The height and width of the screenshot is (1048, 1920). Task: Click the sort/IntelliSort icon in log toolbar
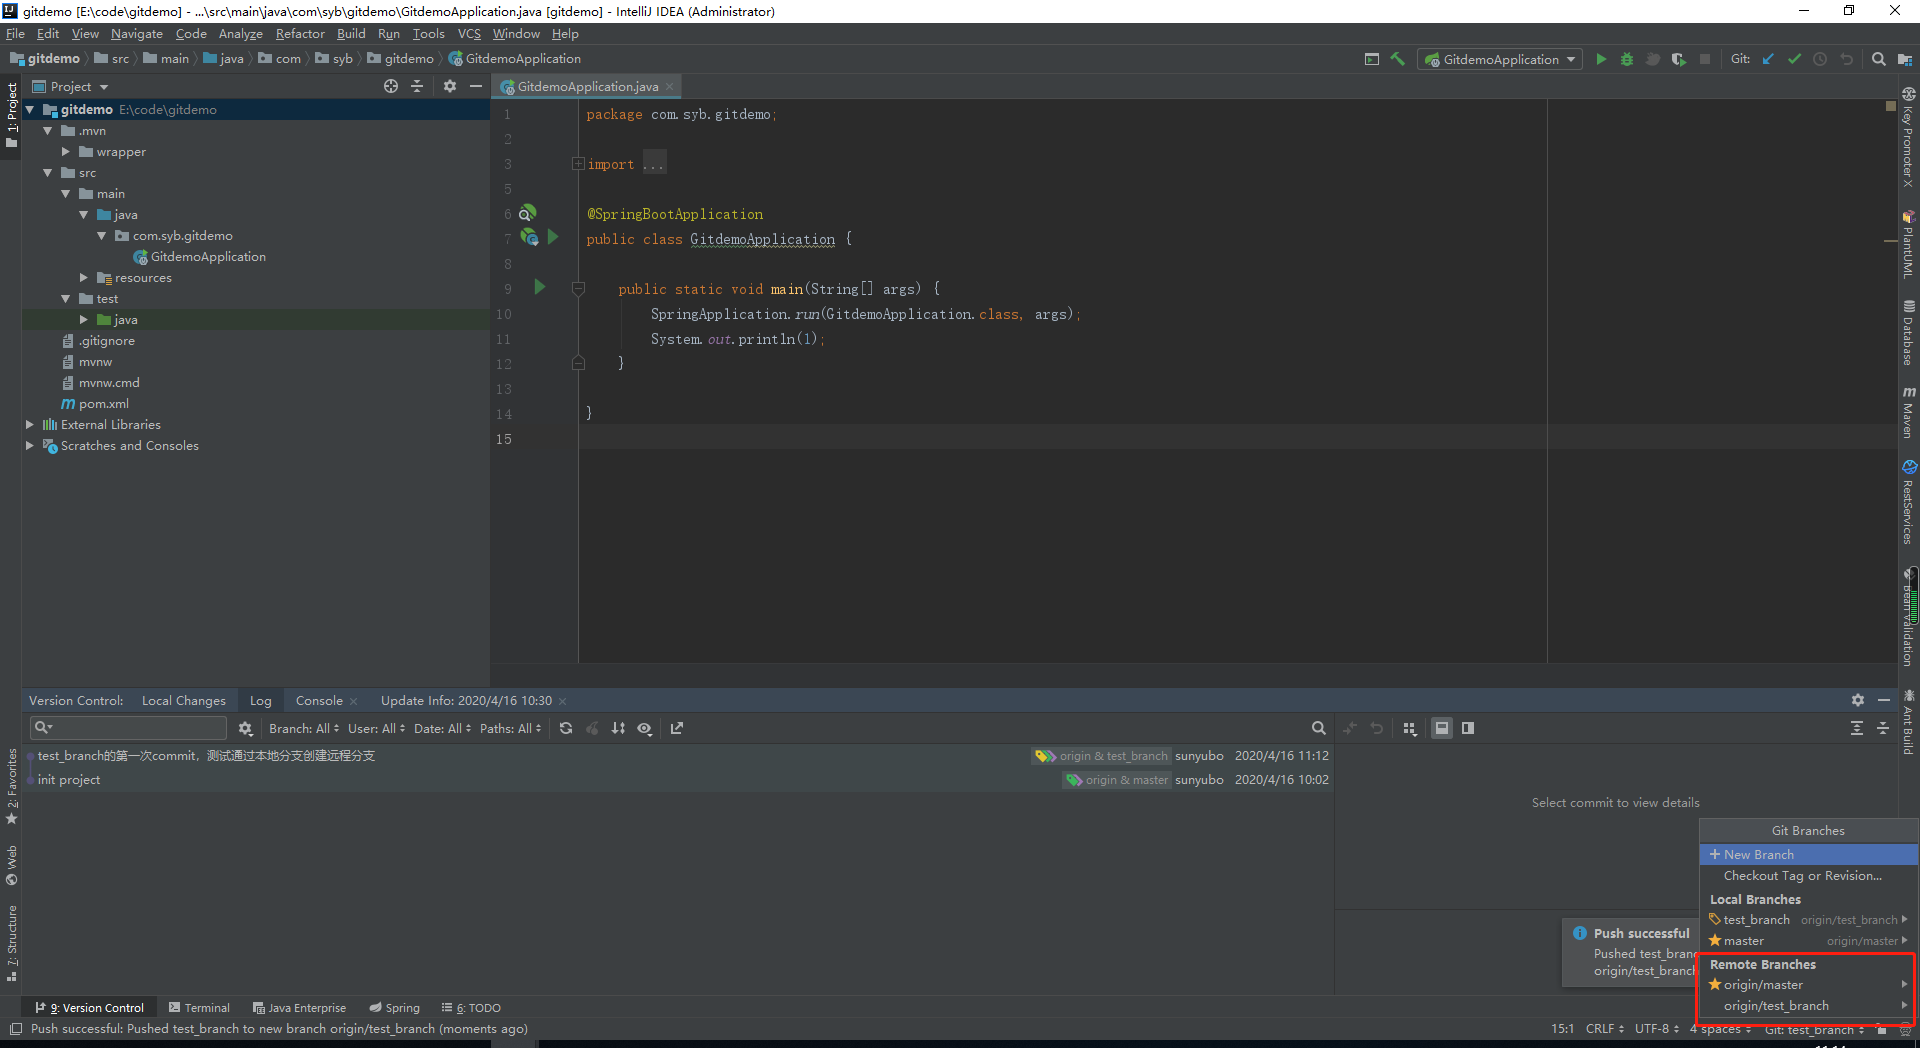click(618, 728)
